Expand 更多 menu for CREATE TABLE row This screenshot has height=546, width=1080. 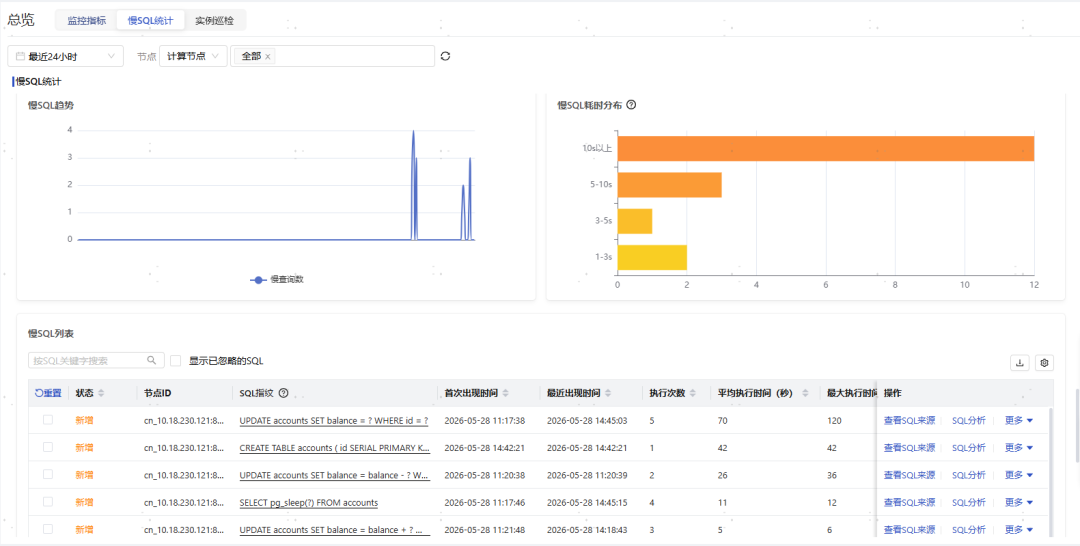pyautogui.click(x=1019, y=448)
